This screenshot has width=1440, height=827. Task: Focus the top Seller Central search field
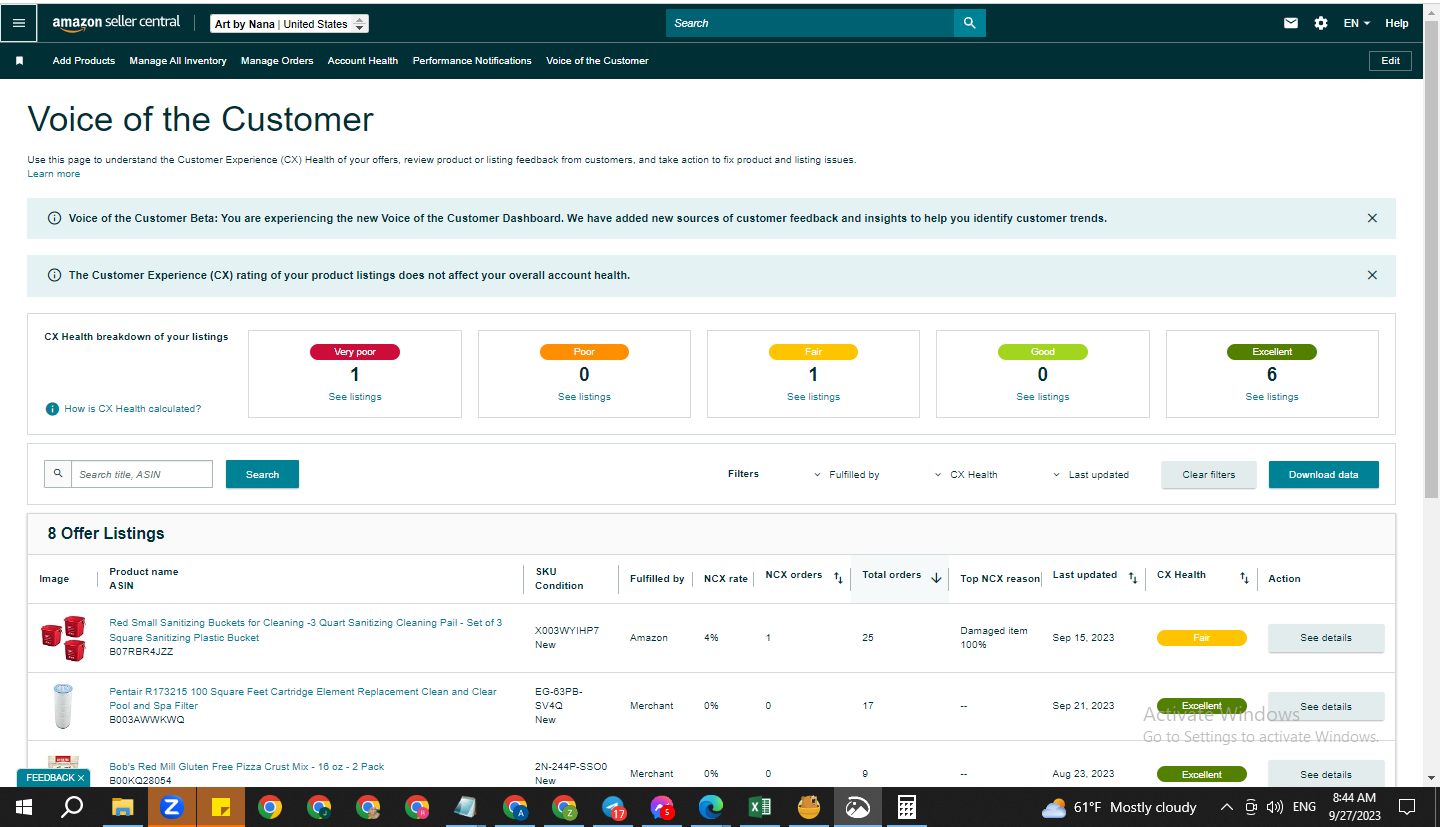(810, 23)
